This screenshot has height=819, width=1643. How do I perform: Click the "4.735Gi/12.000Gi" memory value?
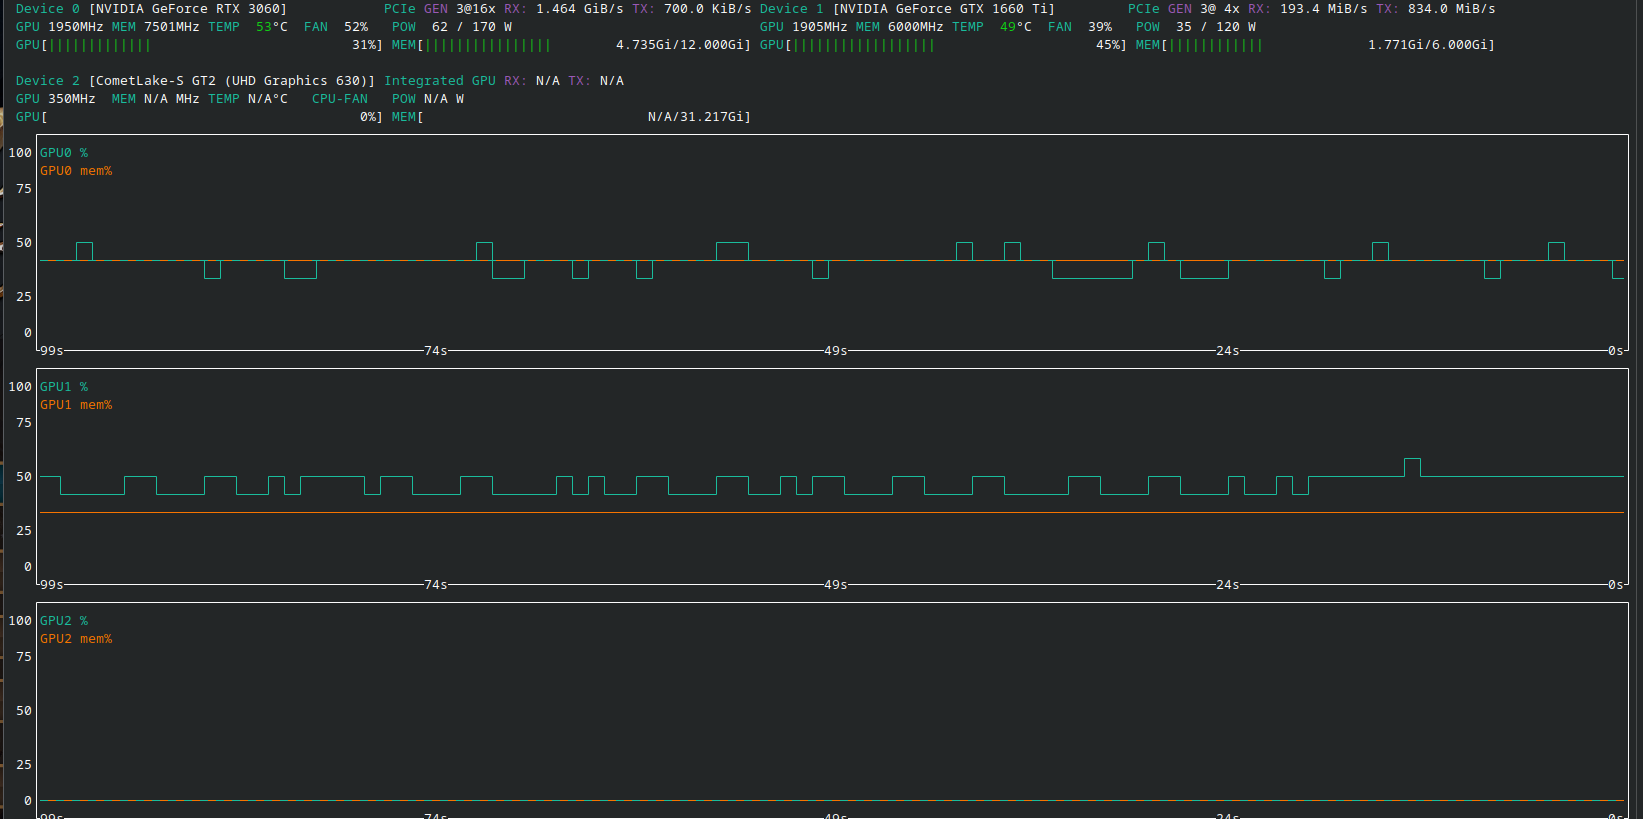click(680, 45)
